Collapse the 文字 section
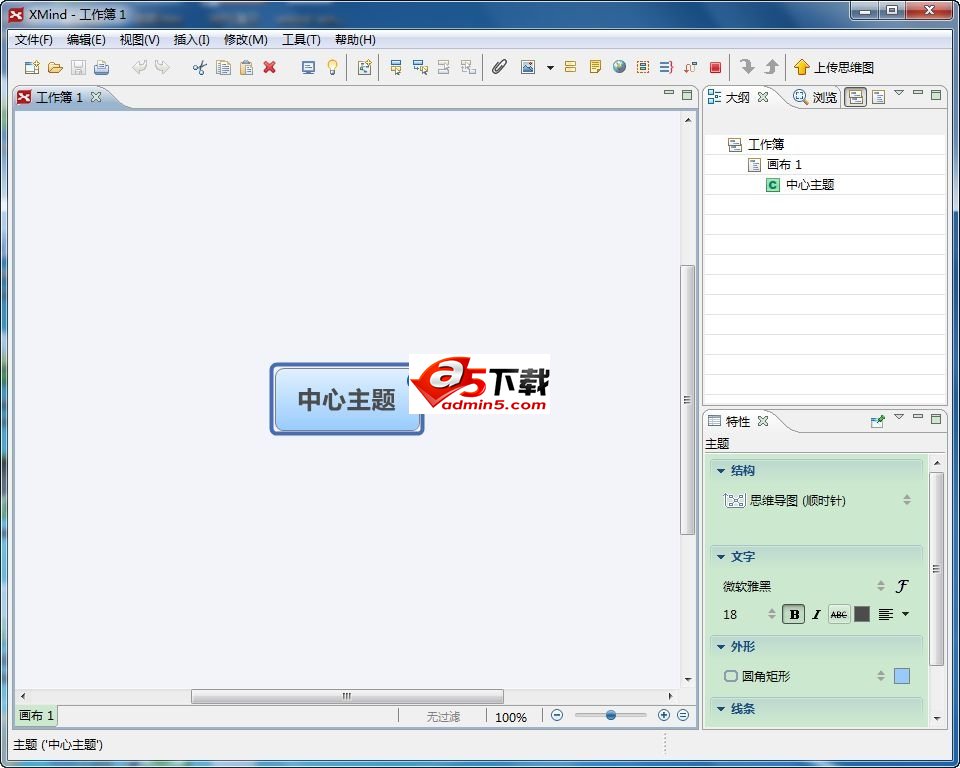Screen dimensions: 960x768 (721, 557)
